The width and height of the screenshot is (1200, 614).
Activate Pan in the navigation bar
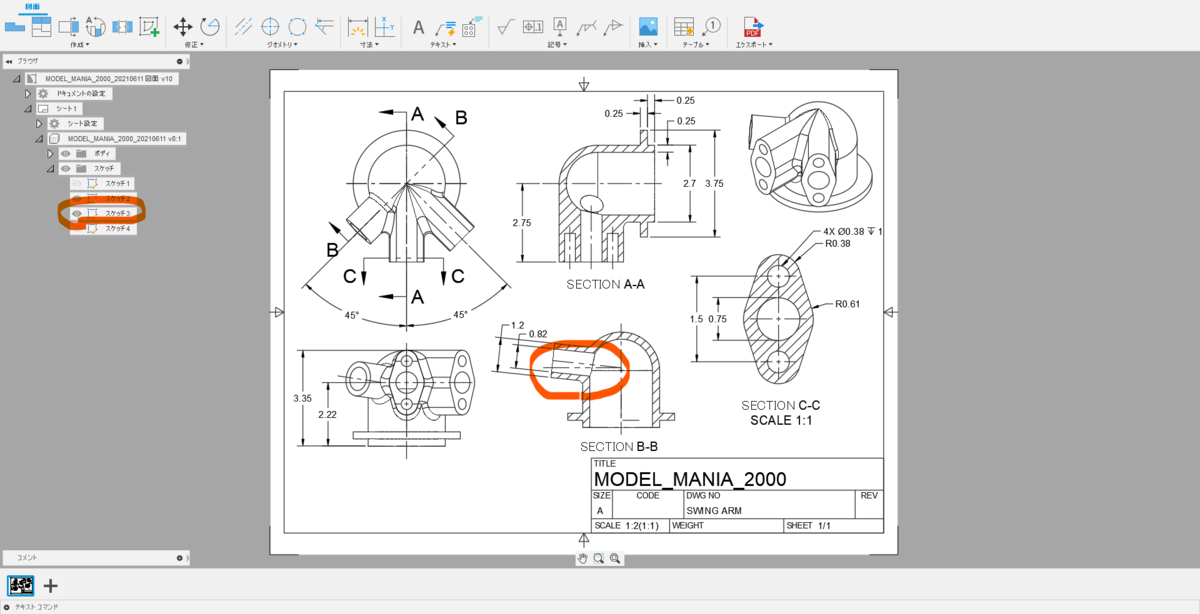[582, 558]
